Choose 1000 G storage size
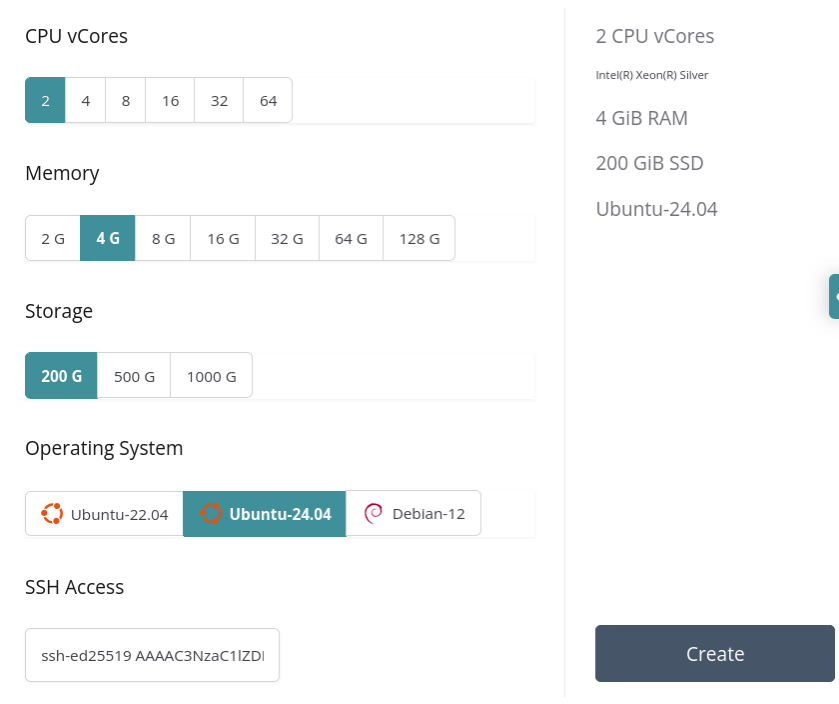The height and width of the screenshot is (704, 839). 211,377
